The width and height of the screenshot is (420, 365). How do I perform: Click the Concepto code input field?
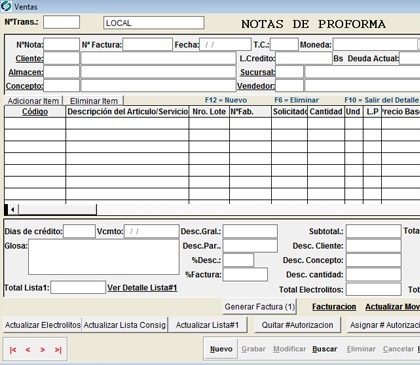click(x=62, y=86)
